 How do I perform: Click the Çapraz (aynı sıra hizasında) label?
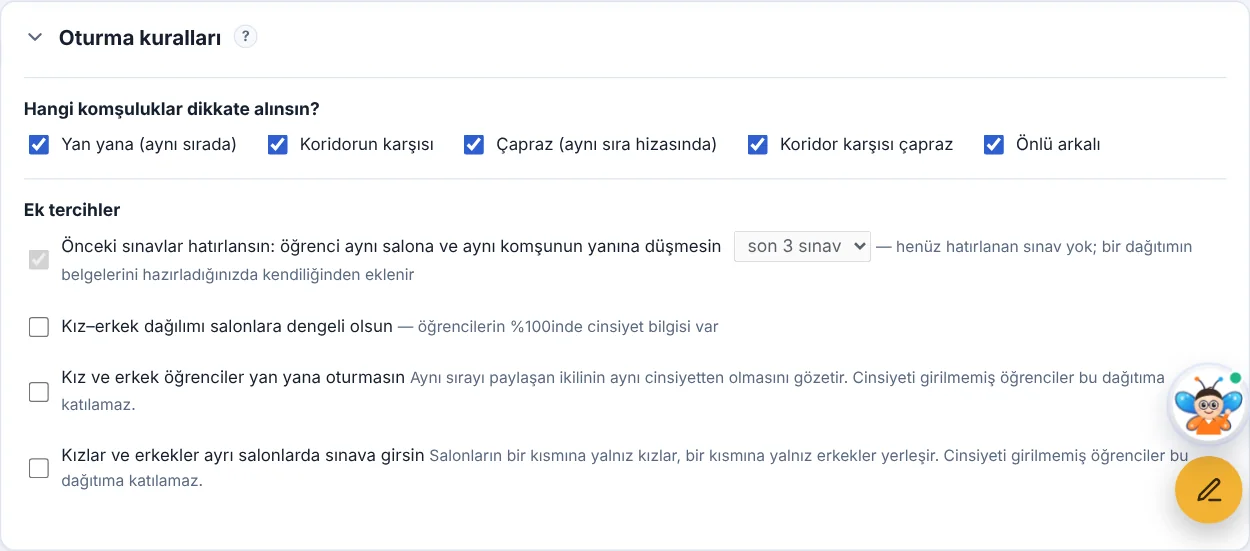pyautogui.click(x=606, y=145)
